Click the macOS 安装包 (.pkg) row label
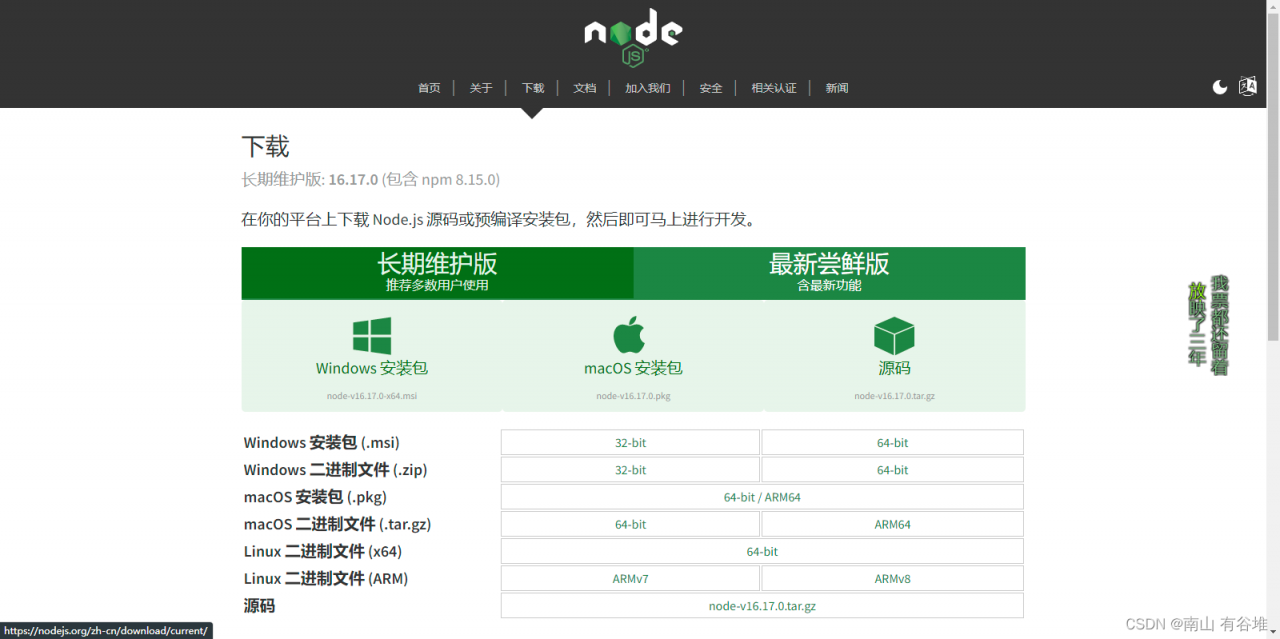 [315, 497]
